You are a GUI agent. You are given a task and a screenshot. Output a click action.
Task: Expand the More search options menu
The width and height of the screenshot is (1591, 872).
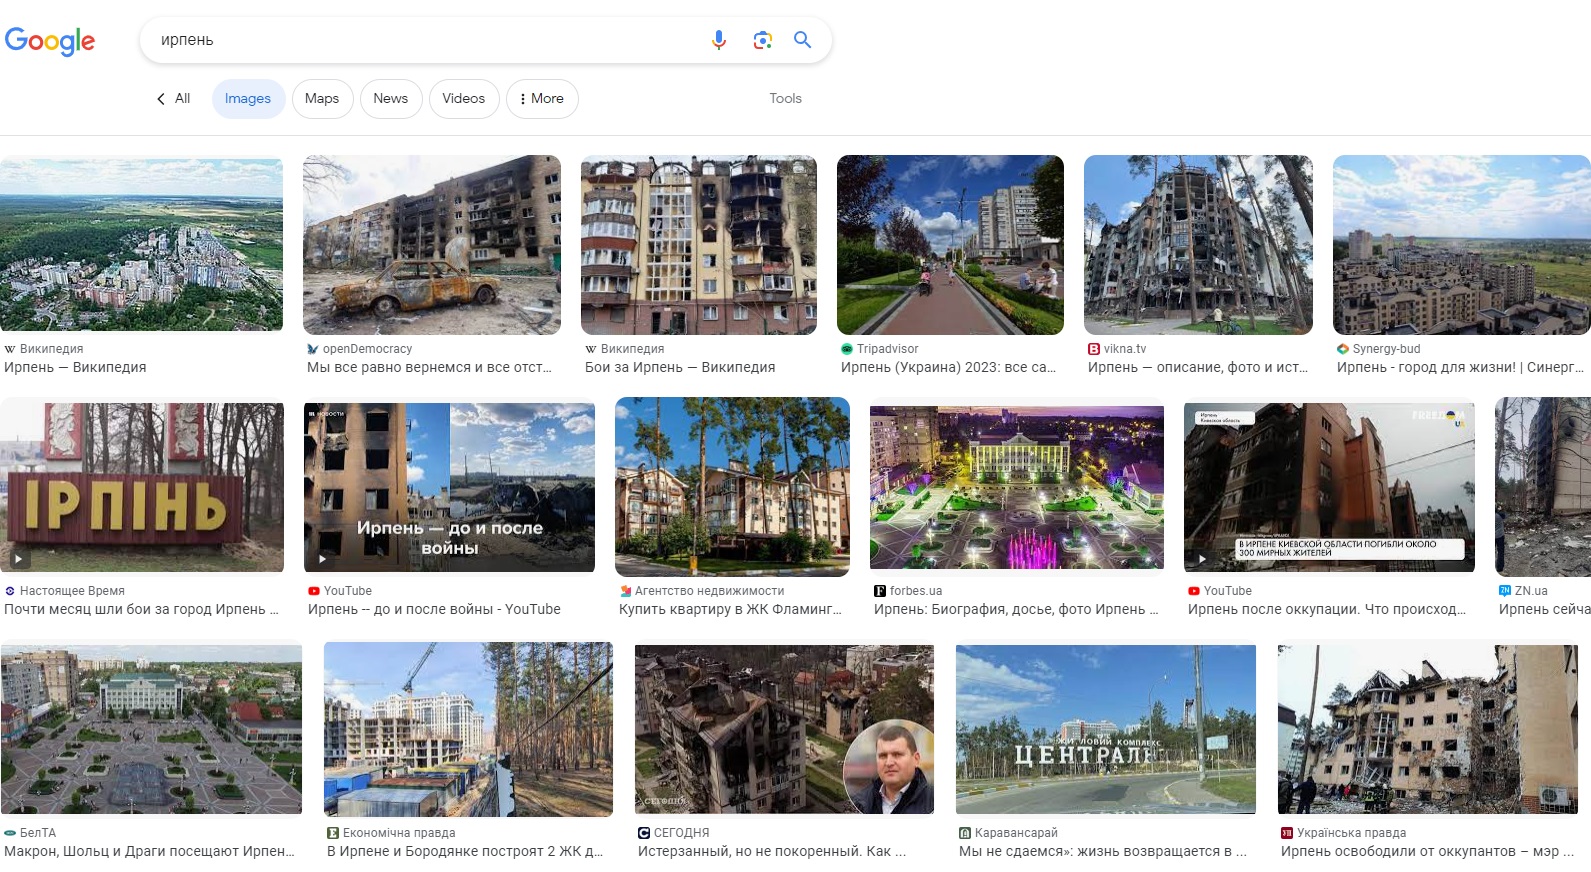[x=542, y=99]
